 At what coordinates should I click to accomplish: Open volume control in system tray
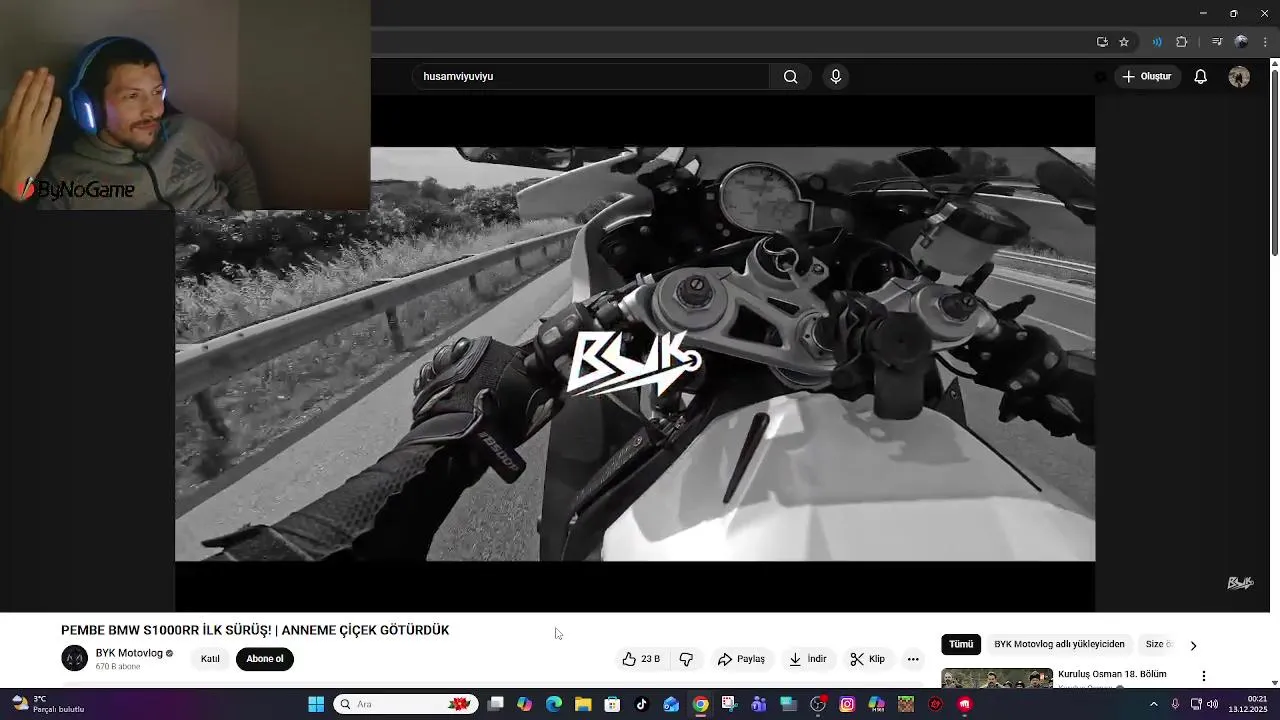[x=1212, y=704]
